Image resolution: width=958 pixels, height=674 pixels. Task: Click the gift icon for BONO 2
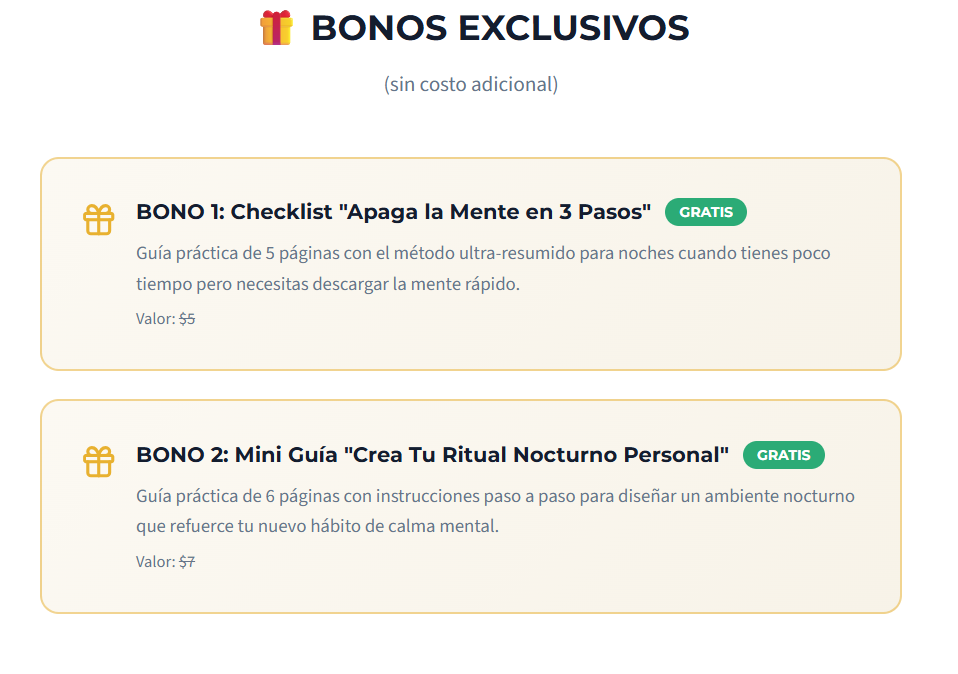click(x=98, y=461)
